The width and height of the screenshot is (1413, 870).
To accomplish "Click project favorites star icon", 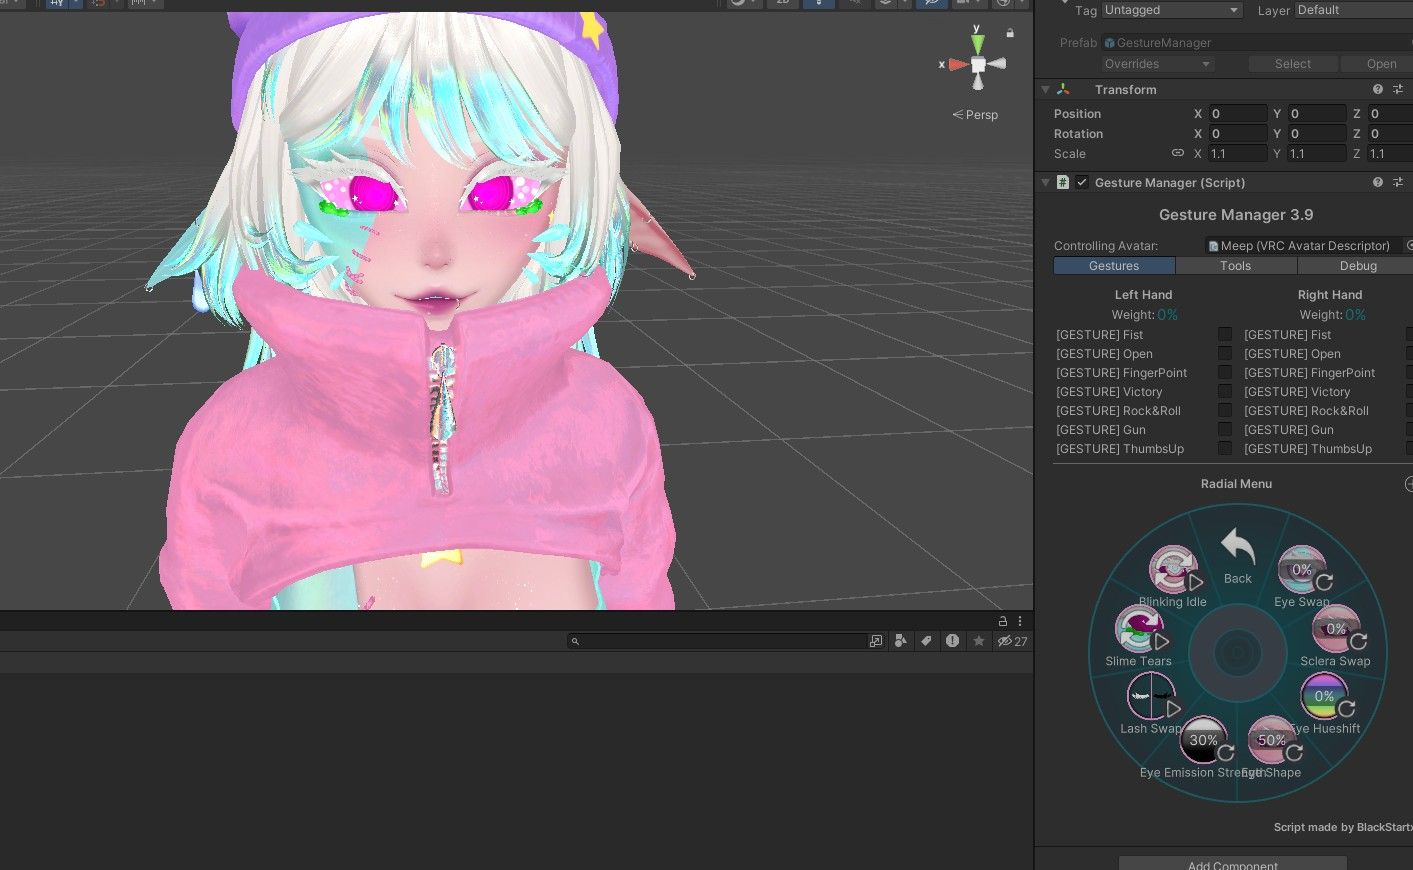I will [x=979, y=641].
